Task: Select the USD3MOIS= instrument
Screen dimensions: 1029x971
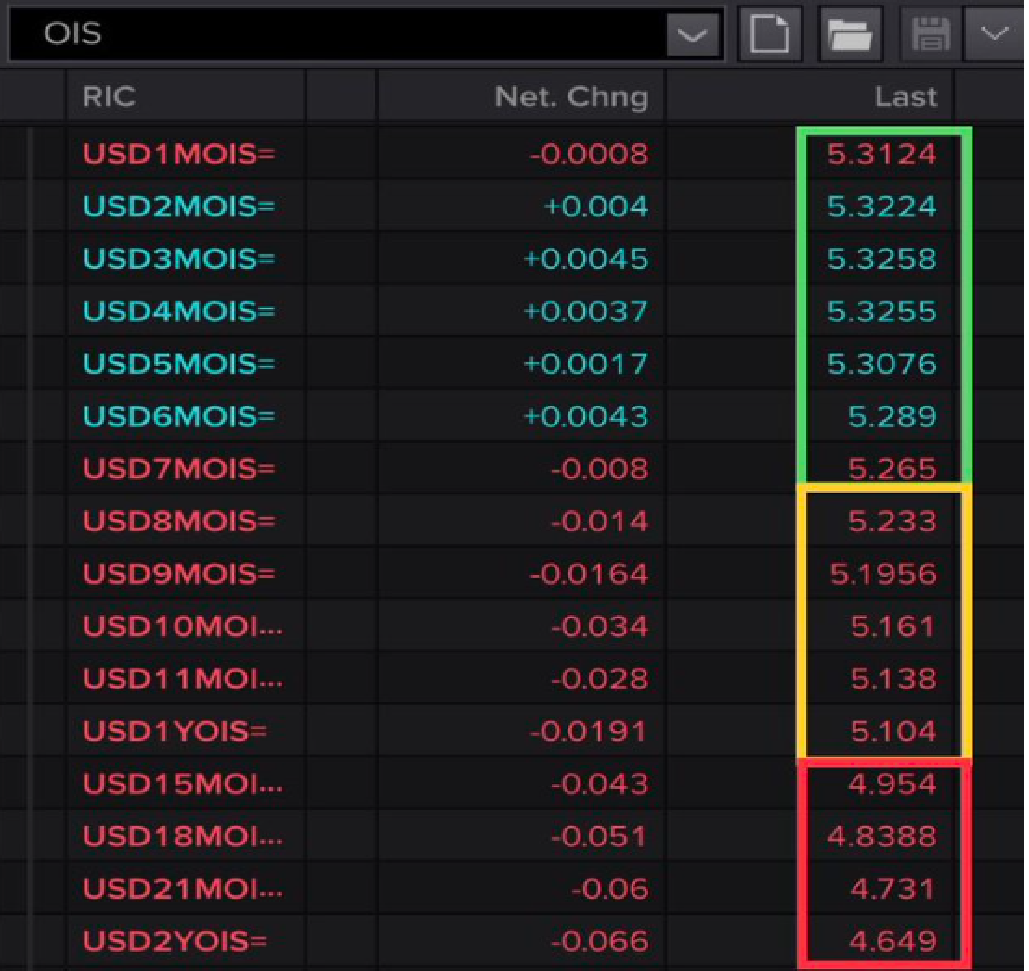Action: coord(178,259)
